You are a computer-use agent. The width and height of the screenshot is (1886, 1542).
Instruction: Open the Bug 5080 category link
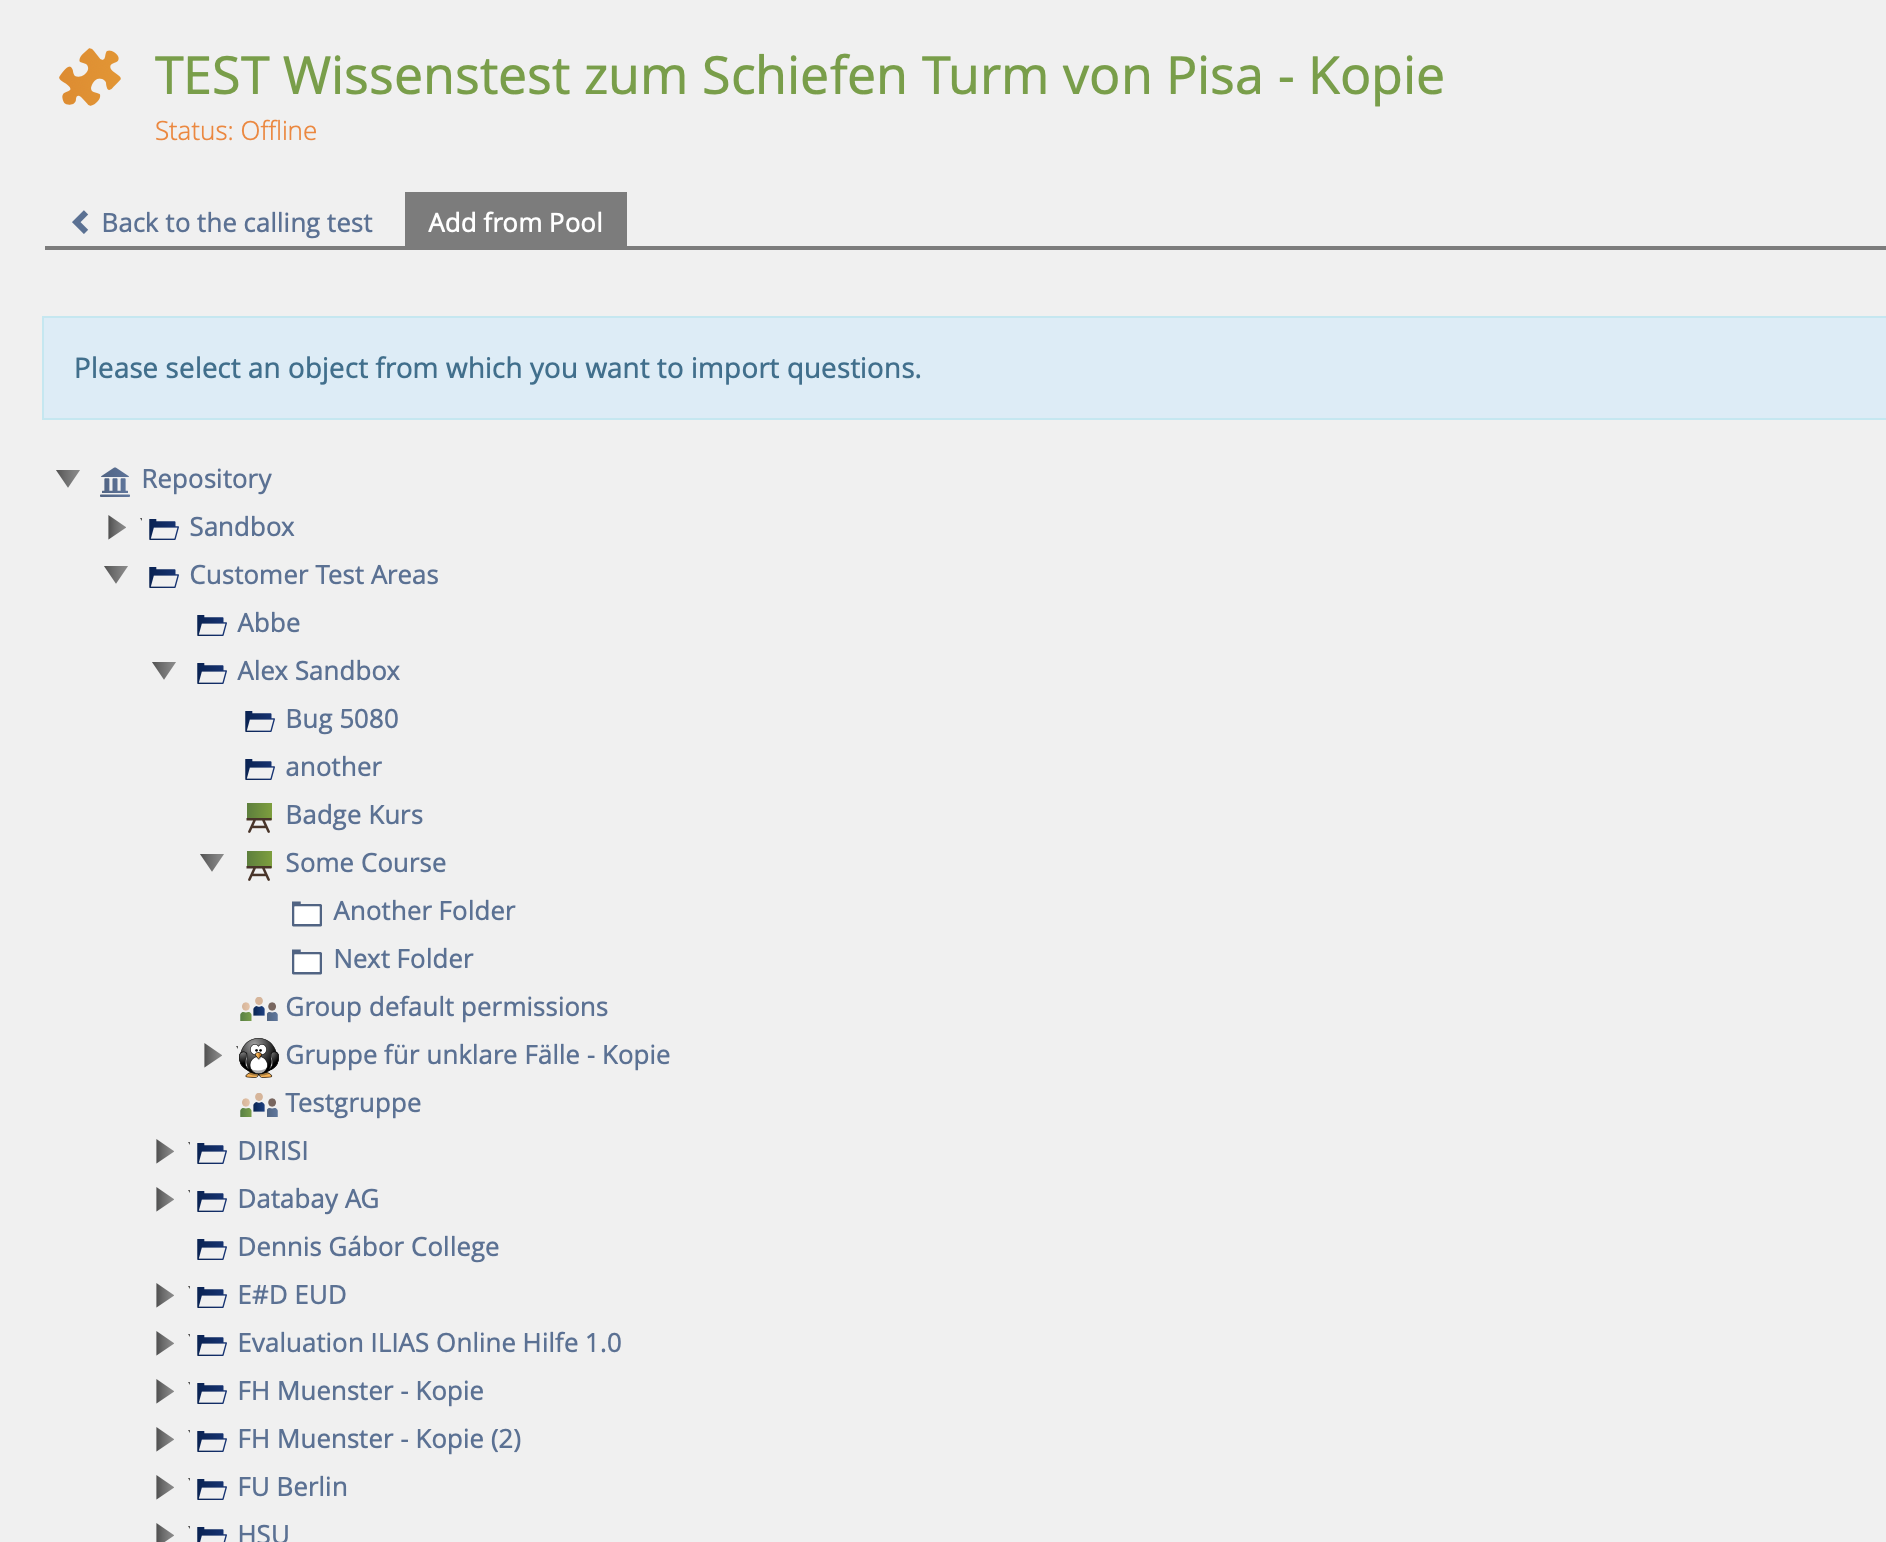tap(341, 719)
